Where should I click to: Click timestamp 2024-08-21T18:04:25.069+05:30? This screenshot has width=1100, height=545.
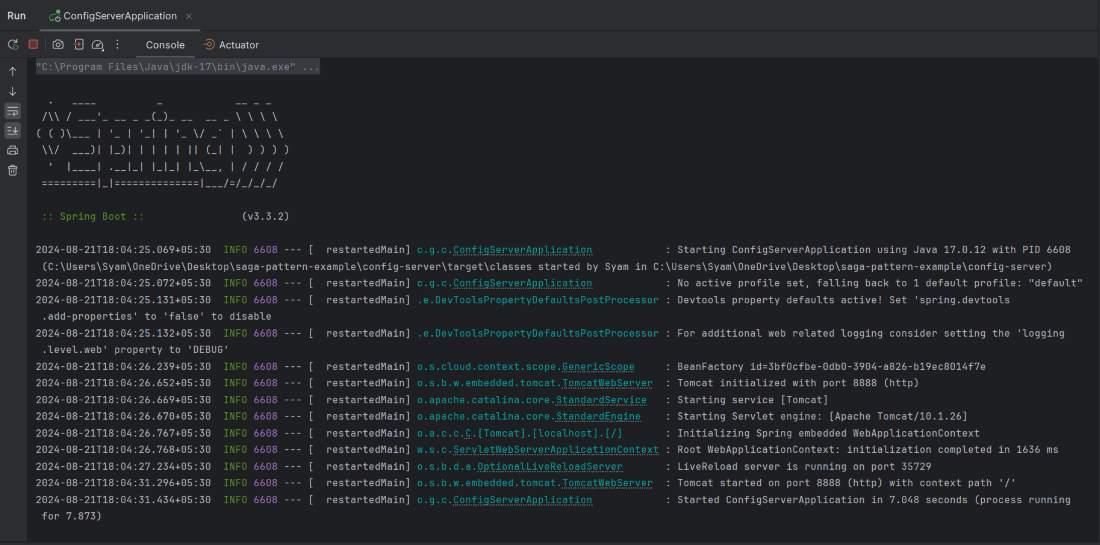tap(123, 250)
